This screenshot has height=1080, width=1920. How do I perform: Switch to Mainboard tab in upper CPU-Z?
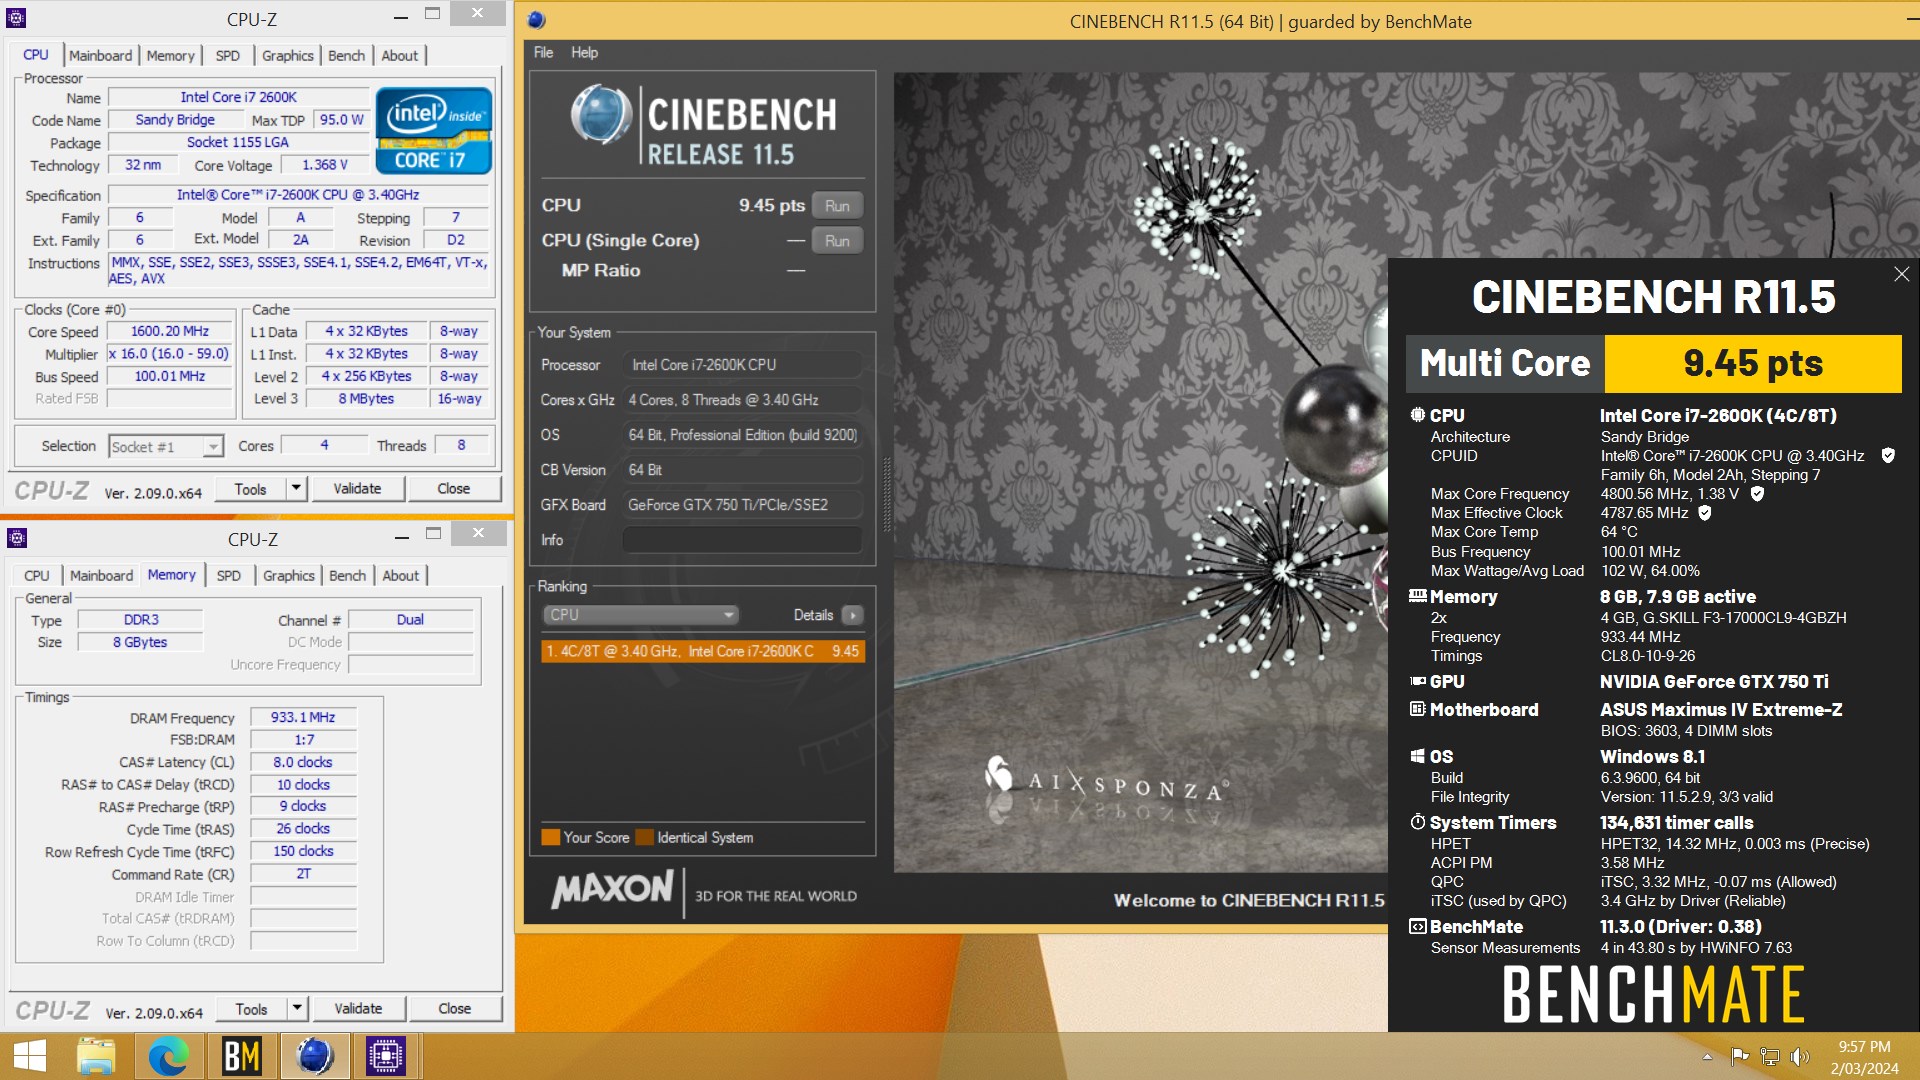coord(100,56)
